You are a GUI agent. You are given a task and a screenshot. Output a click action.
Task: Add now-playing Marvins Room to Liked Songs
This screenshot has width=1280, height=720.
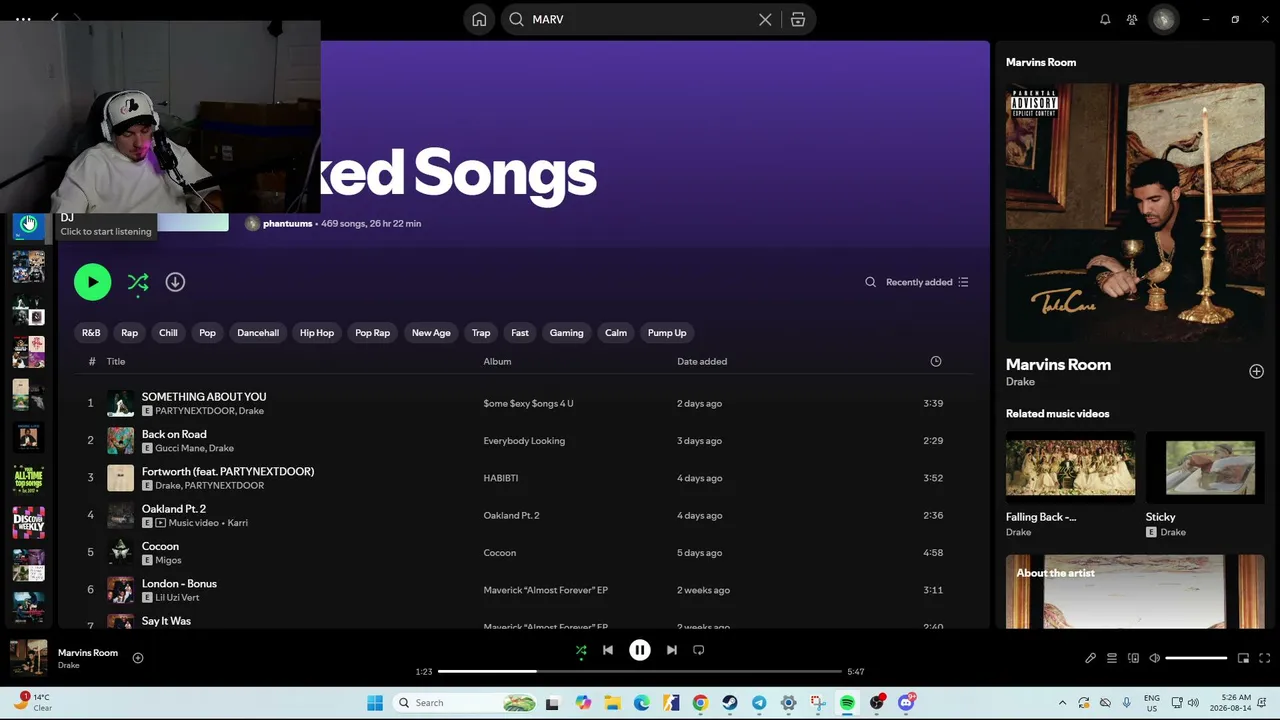138,658
